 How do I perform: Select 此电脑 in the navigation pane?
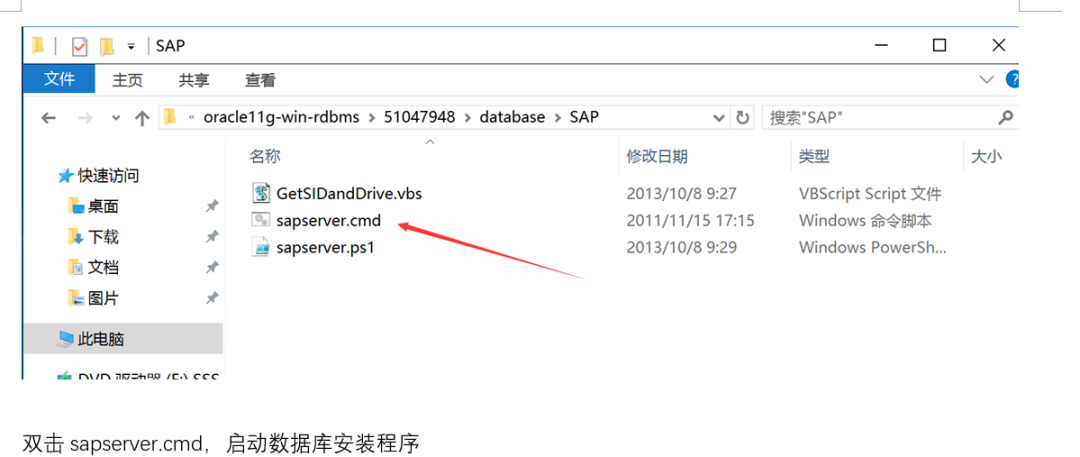[x=101, y=338]
